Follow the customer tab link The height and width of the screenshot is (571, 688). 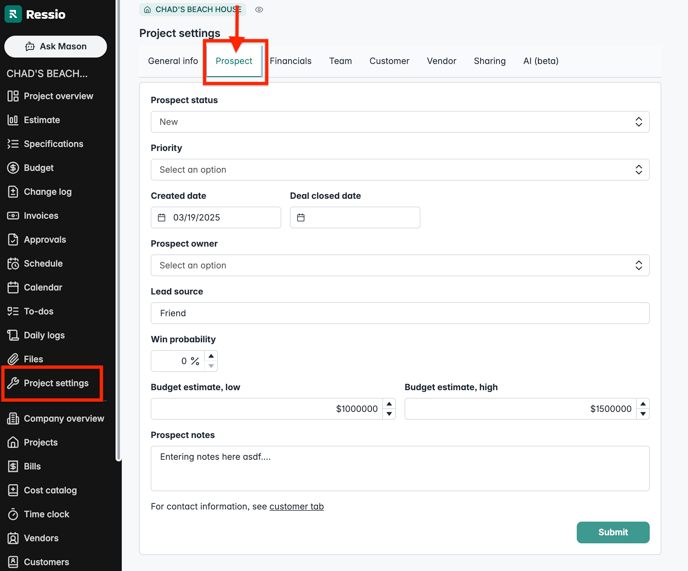click(x=296, y=507)
